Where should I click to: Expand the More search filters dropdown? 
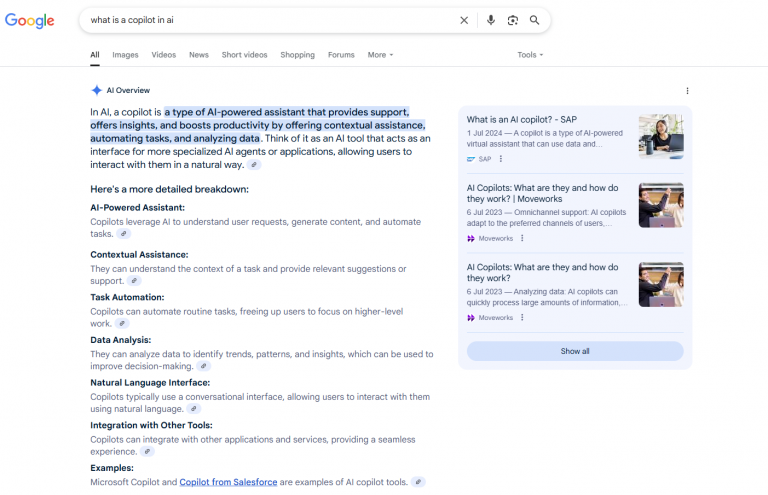tap(380, 55)
